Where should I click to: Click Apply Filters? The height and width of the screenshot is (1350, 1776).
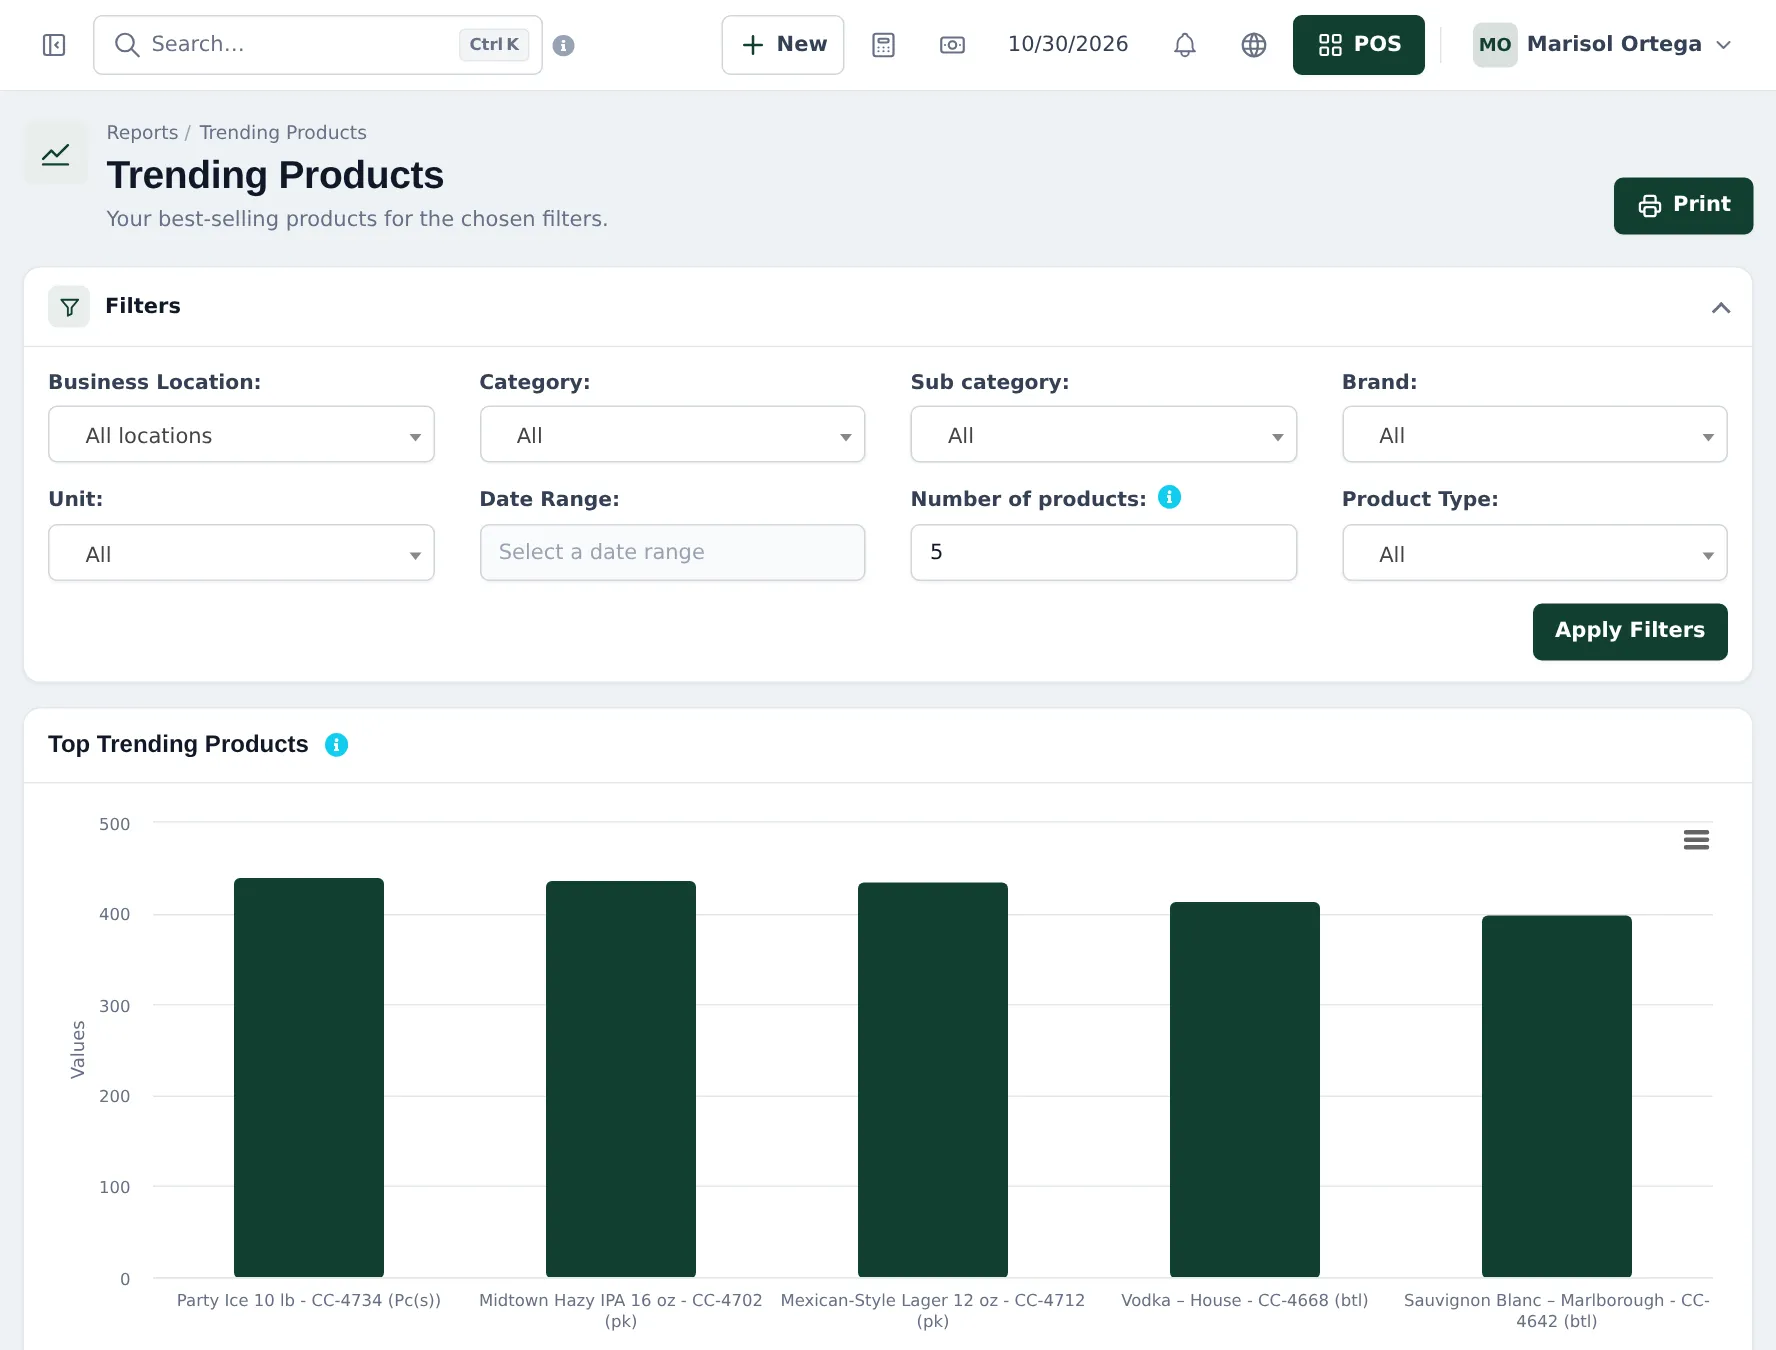coord(1630,631)
